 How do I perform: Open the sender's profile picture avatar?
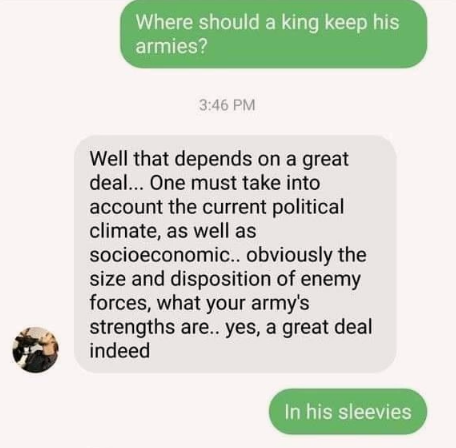pos(35,349)
